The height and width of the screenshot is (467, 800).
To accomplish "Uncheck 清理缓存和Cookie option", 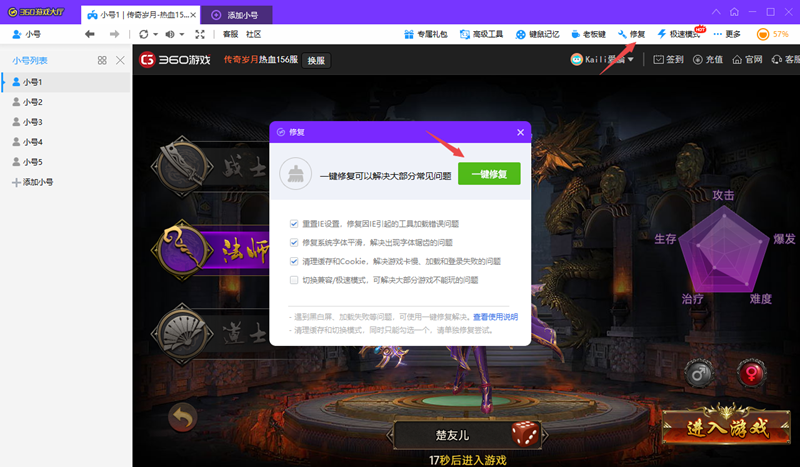I will (294, 261).
